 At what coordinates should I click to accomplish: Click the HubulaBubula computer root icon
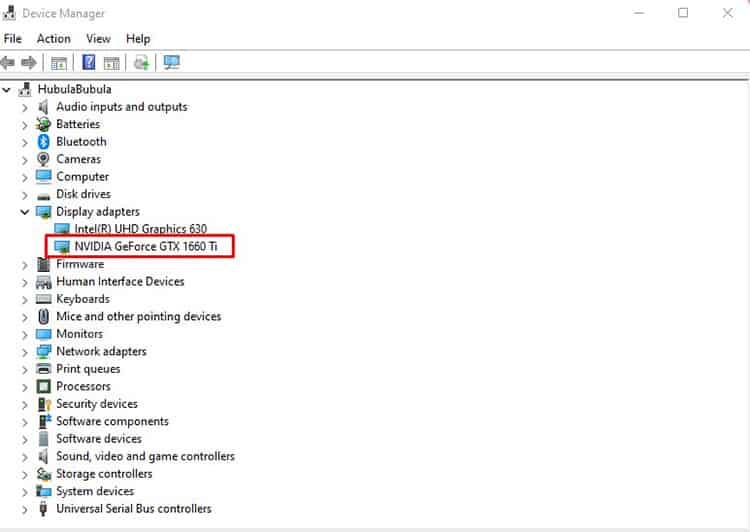coord(25,89)
